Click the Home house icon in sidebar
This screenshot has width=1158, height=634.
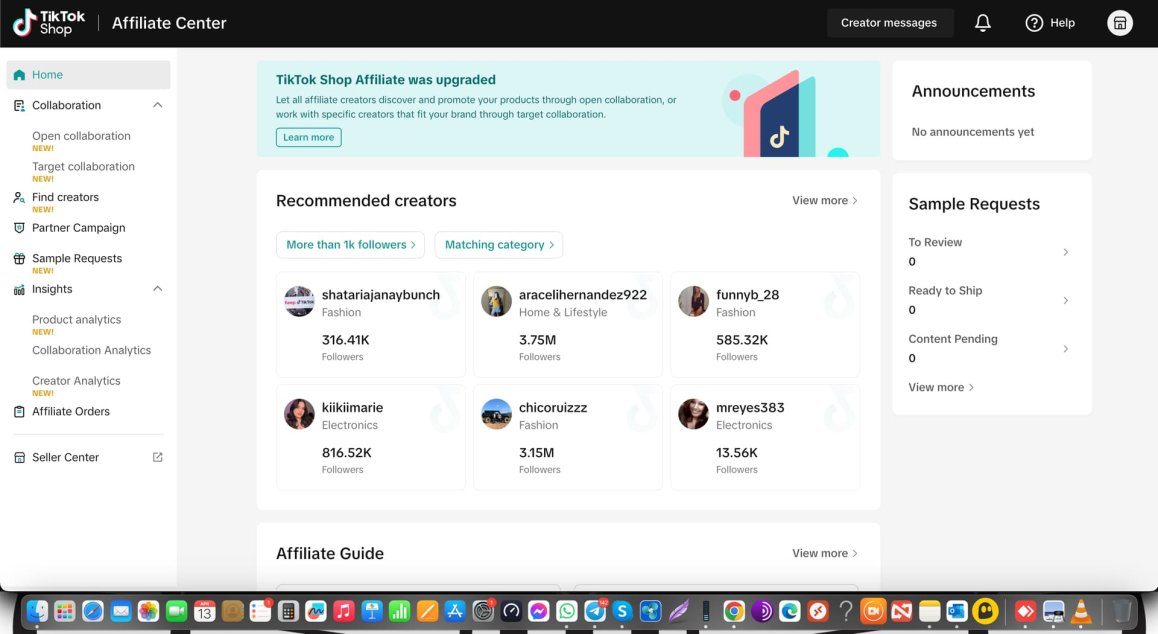click(19, 75)
